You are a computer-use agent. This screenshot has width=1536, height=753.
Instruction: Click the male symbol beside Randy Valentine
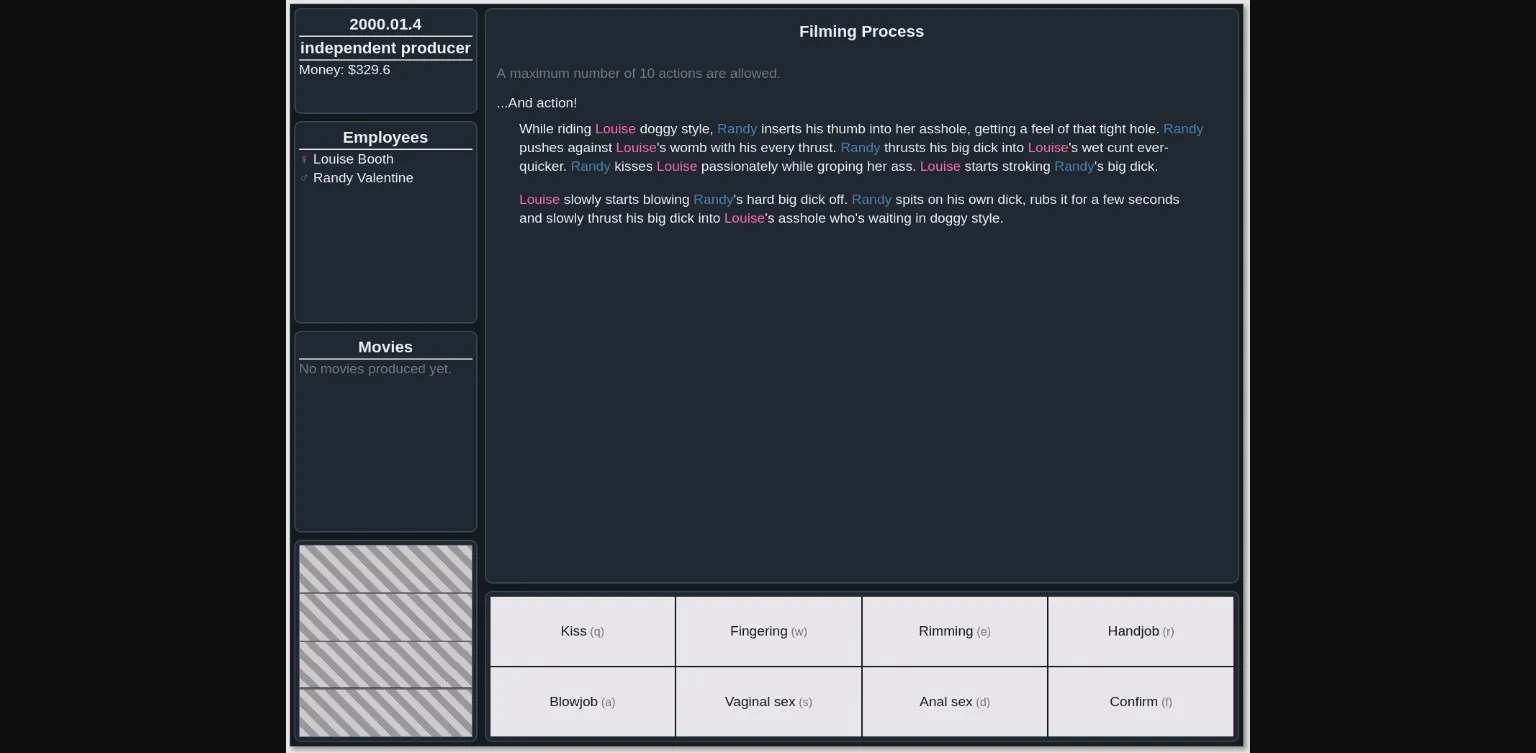coord(304,178)
